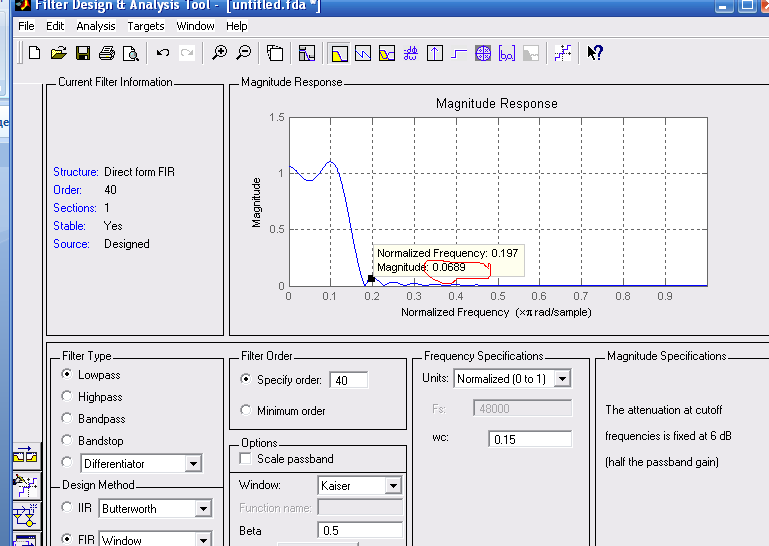Viewport: 769px width, 546px height.
Task: Choose the Bandstop filter type
Action: click(67, 440)
